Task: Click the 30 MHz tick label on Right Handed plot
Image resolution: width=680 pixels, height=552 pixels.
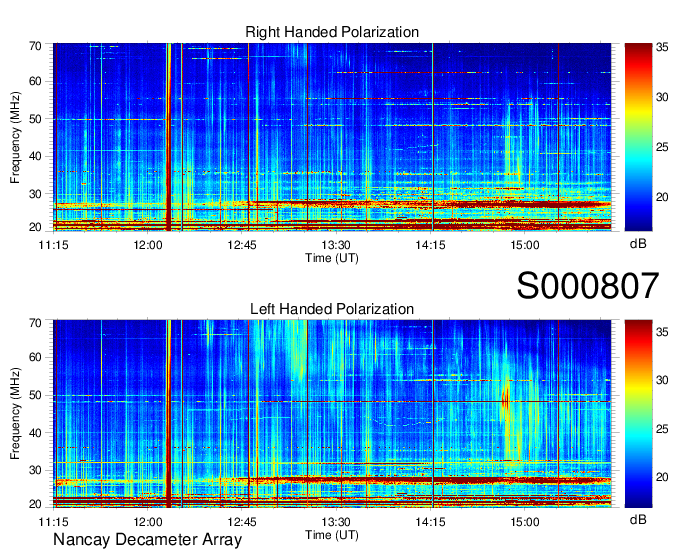Action: (35, 194)
